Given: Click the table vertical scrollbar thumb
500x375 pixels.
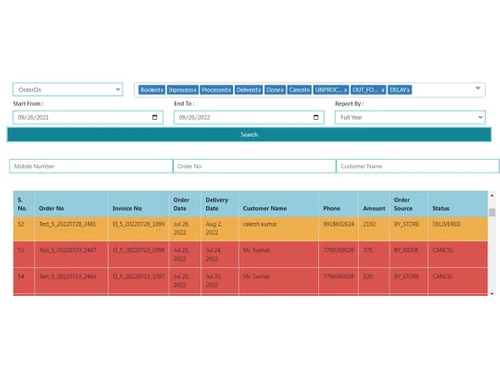Looking at the screenshot, I should click(492, 212).
